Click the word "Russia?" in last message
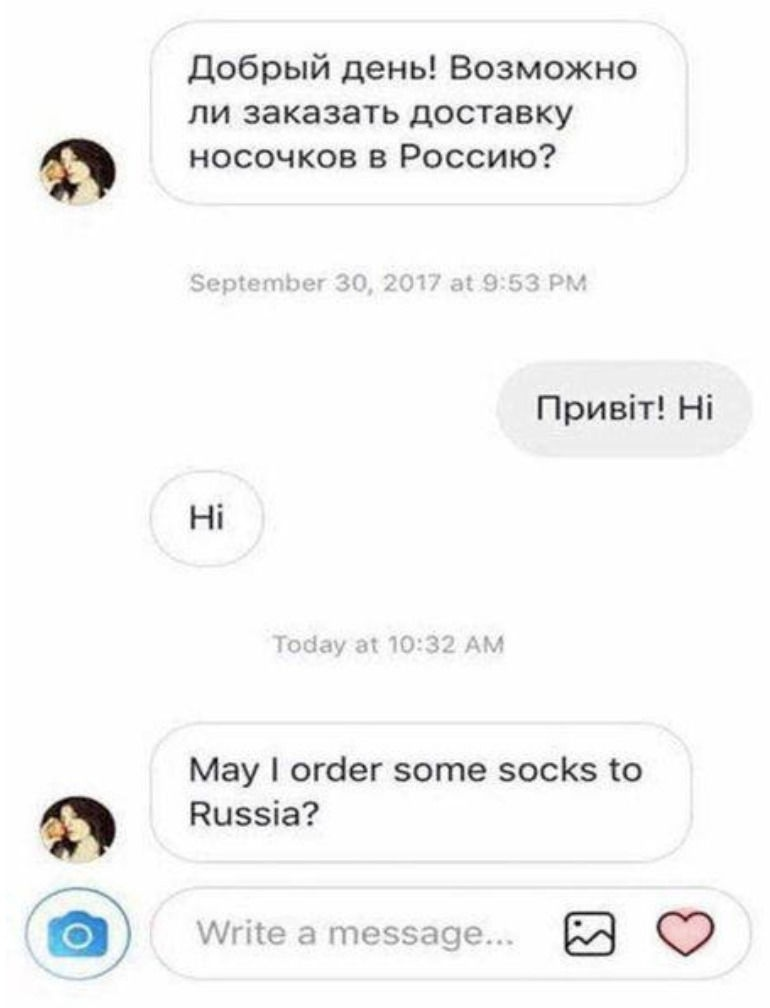 [254, 815]
